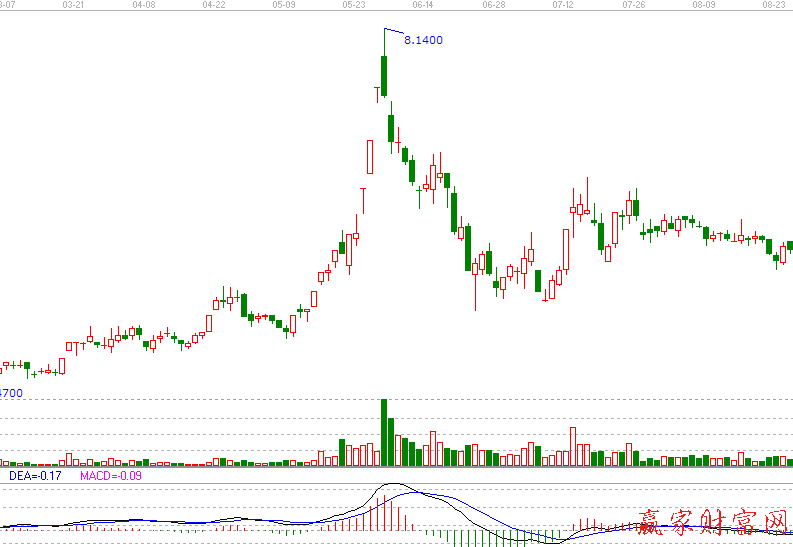Pick the 05-09 date marker

tap(283, 5)
